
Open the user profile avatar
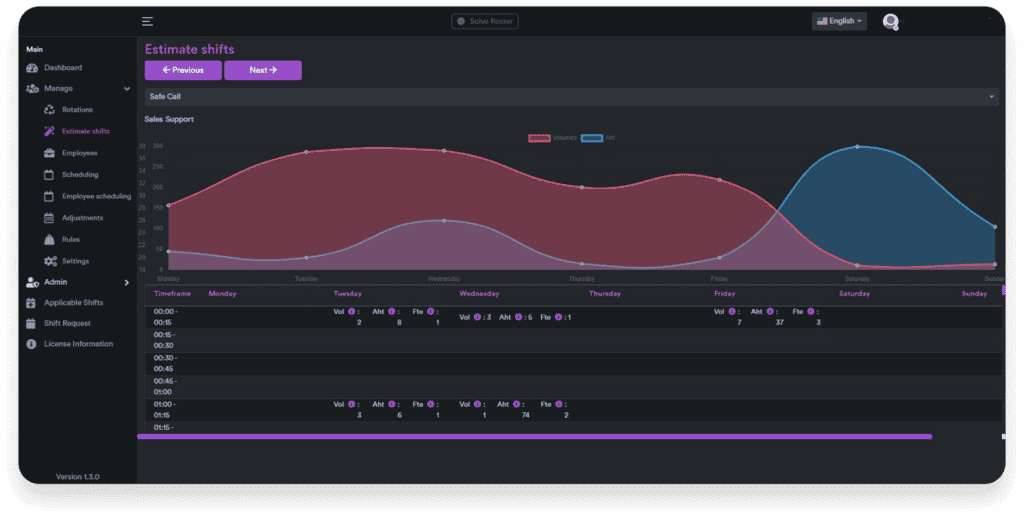(890, 21)
